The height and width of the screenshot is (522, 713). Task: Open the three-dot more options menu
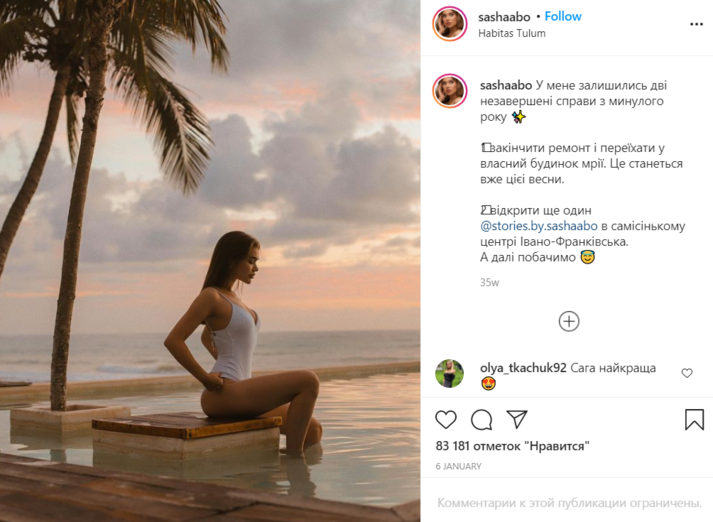pyautogui.click(x=696, y=24)
